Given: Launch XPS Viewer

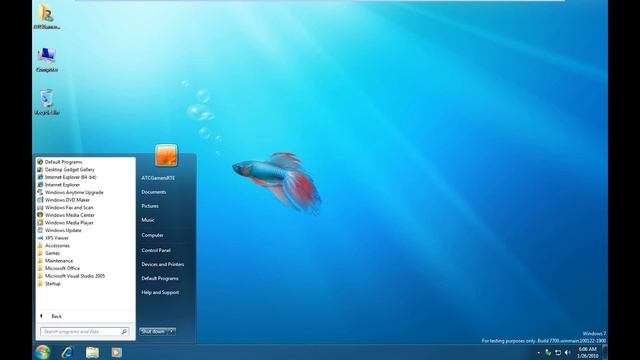Looking at the screenshot, I should (x=53, y=238).
